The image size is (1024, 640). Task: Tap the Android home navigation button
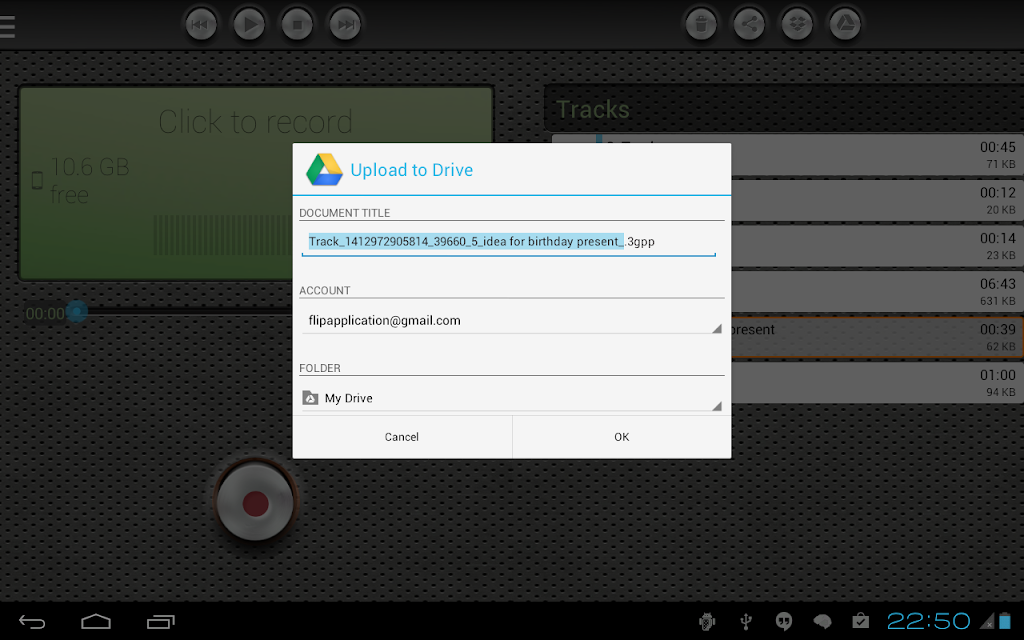[95, 622]
